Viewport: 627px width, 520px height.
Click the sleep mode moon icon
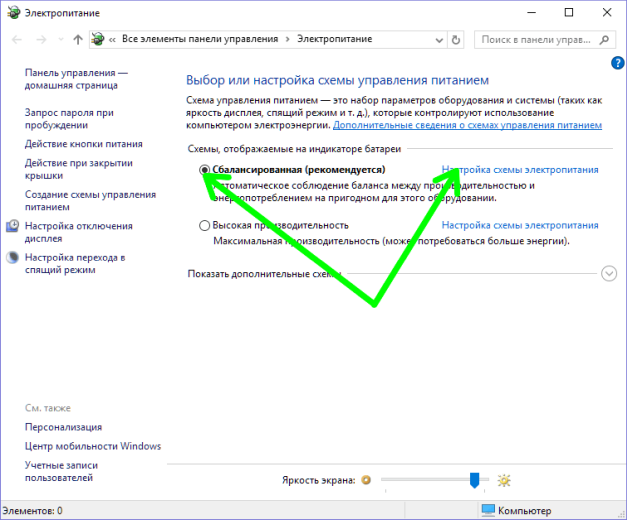(x=12, y=257)
